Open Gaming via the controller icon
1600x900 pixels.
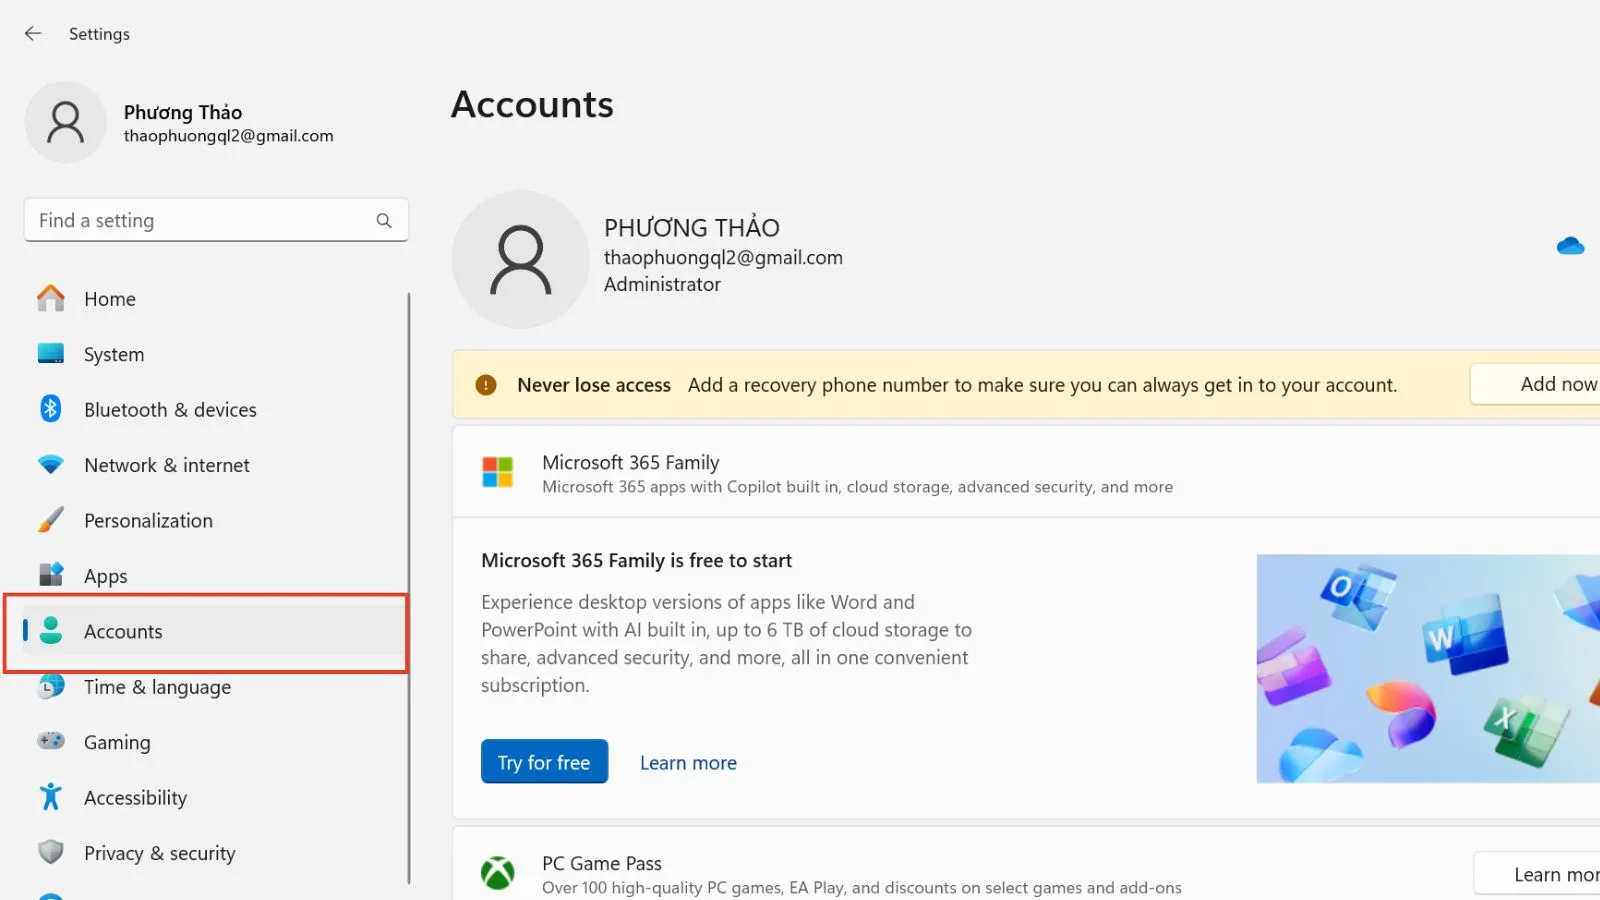tap(50, 742)
